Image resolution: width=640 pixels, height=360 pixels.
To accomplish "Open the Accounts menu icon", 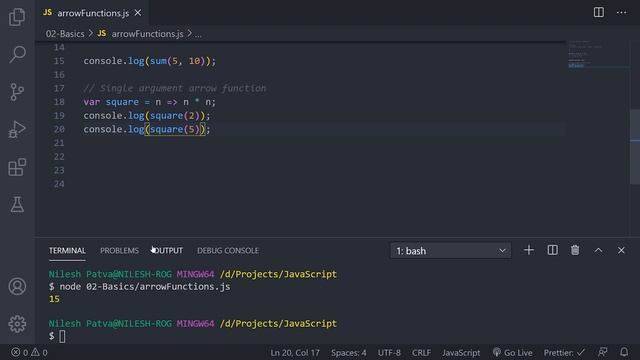I will (x=17, y=287).
